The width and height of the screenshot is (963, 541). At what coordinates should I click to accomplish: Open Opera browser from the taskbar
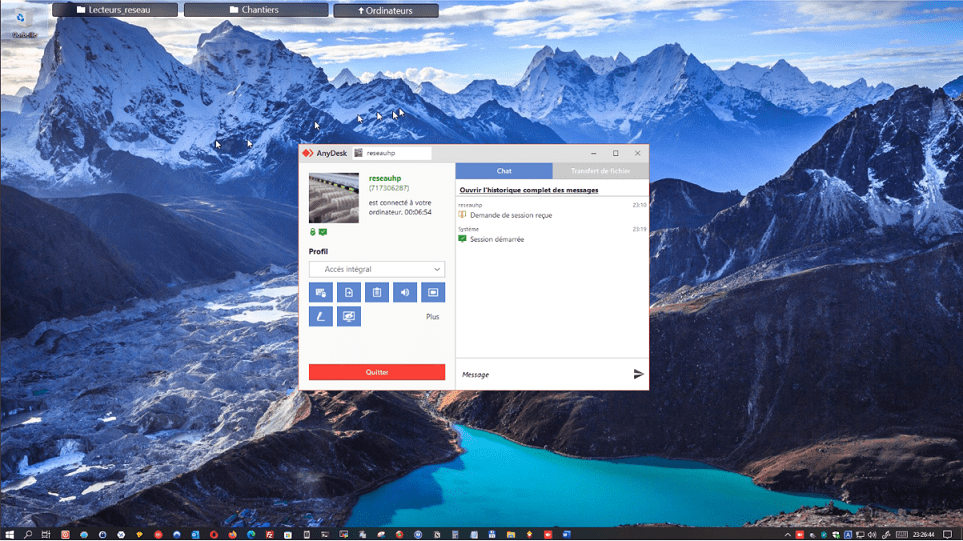[214, 534]
